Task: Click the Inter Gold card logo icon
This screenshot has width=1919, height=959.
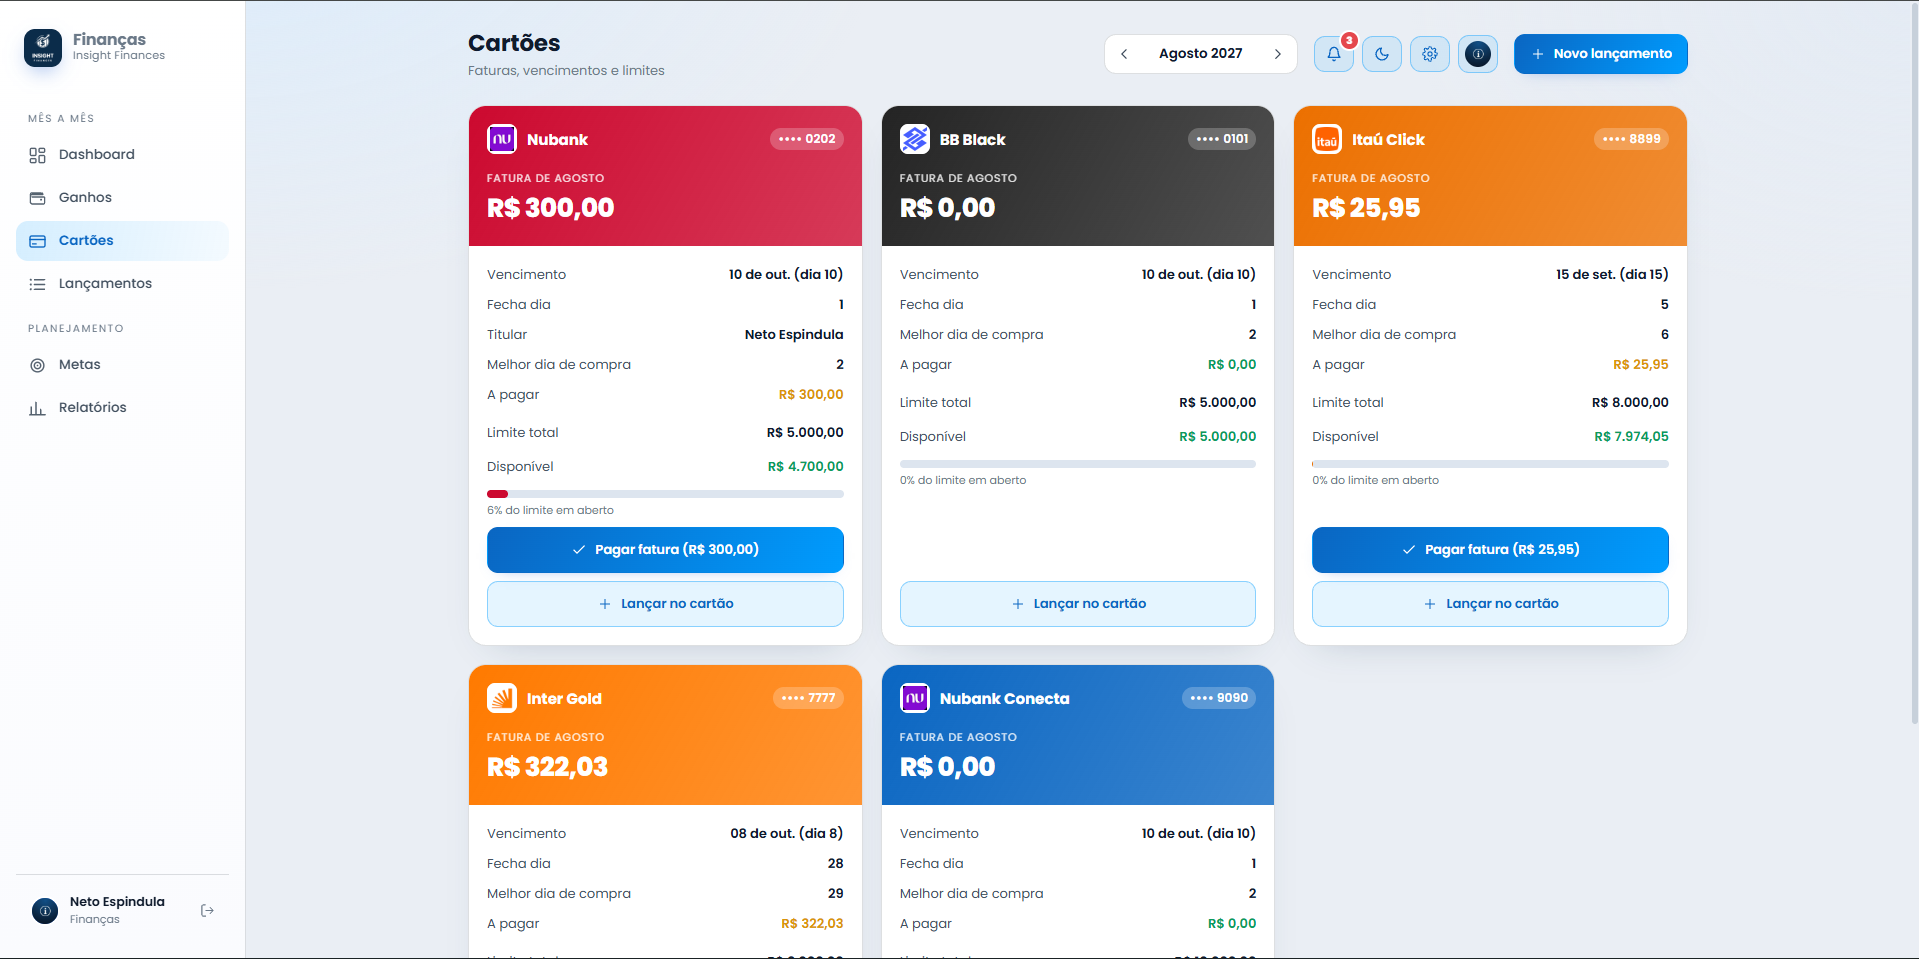Action: pyautogui.click(x=502, y=698)
